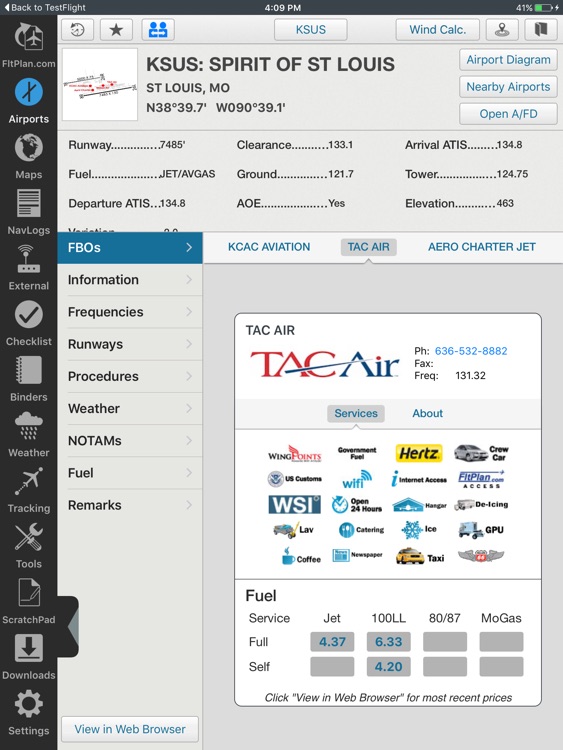Expand the Procedures row
Image resolution: width=563 pixels, height=750 pixels.
(x=130, y=376)
